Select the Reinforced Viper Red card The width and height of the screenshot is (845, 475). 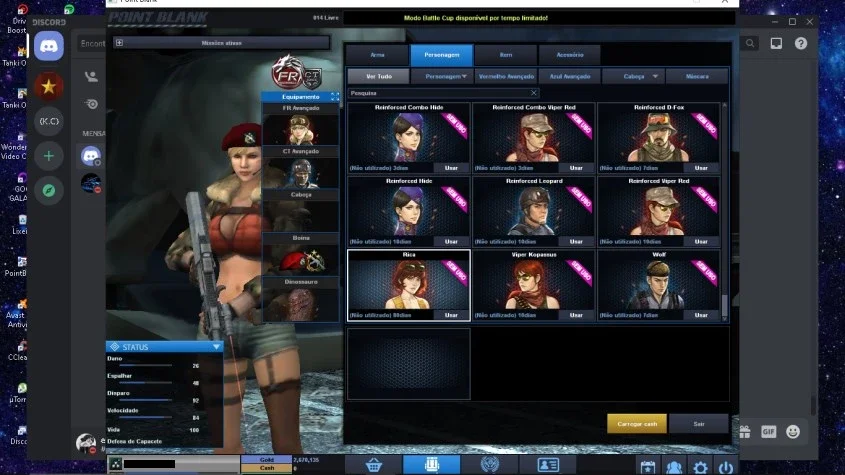[659, 211]
